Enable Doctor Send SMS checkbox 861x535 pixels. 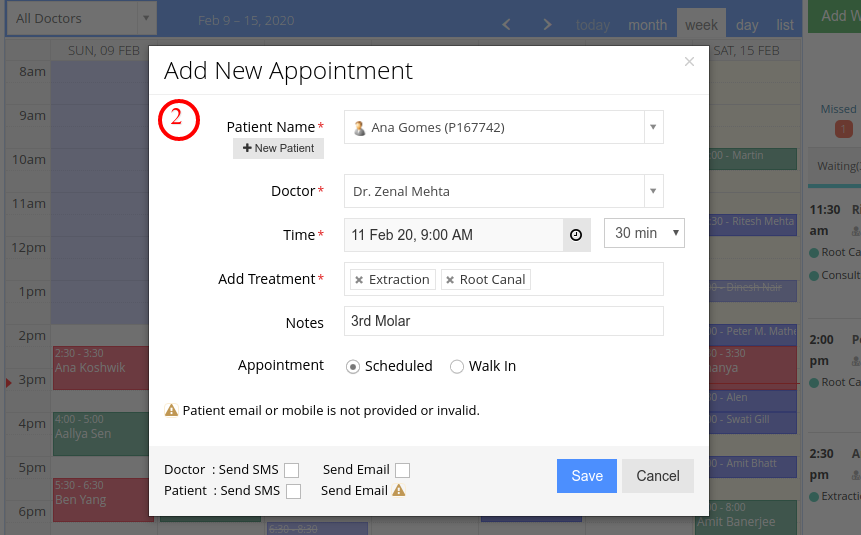(x=292, y=470)
